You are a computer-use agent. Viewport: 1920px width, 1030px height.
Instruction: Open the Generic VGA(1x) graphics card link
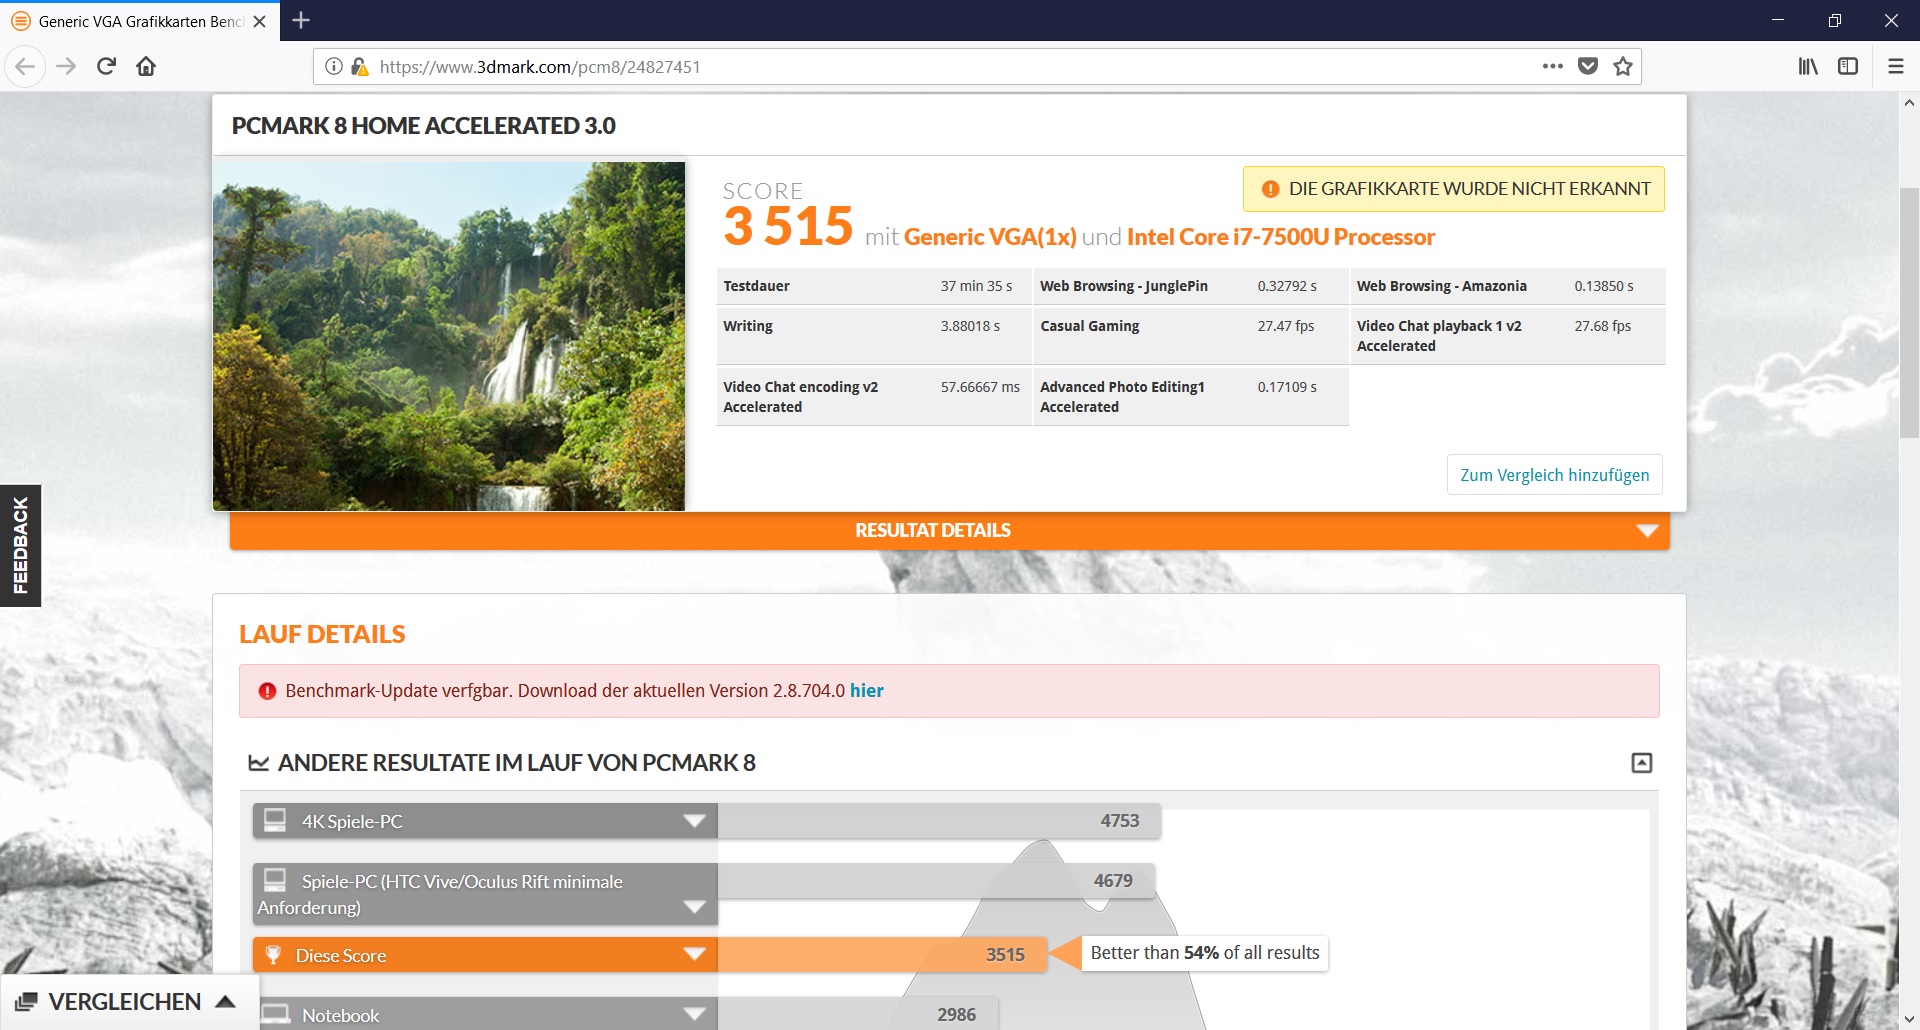(x=990, y=237)
